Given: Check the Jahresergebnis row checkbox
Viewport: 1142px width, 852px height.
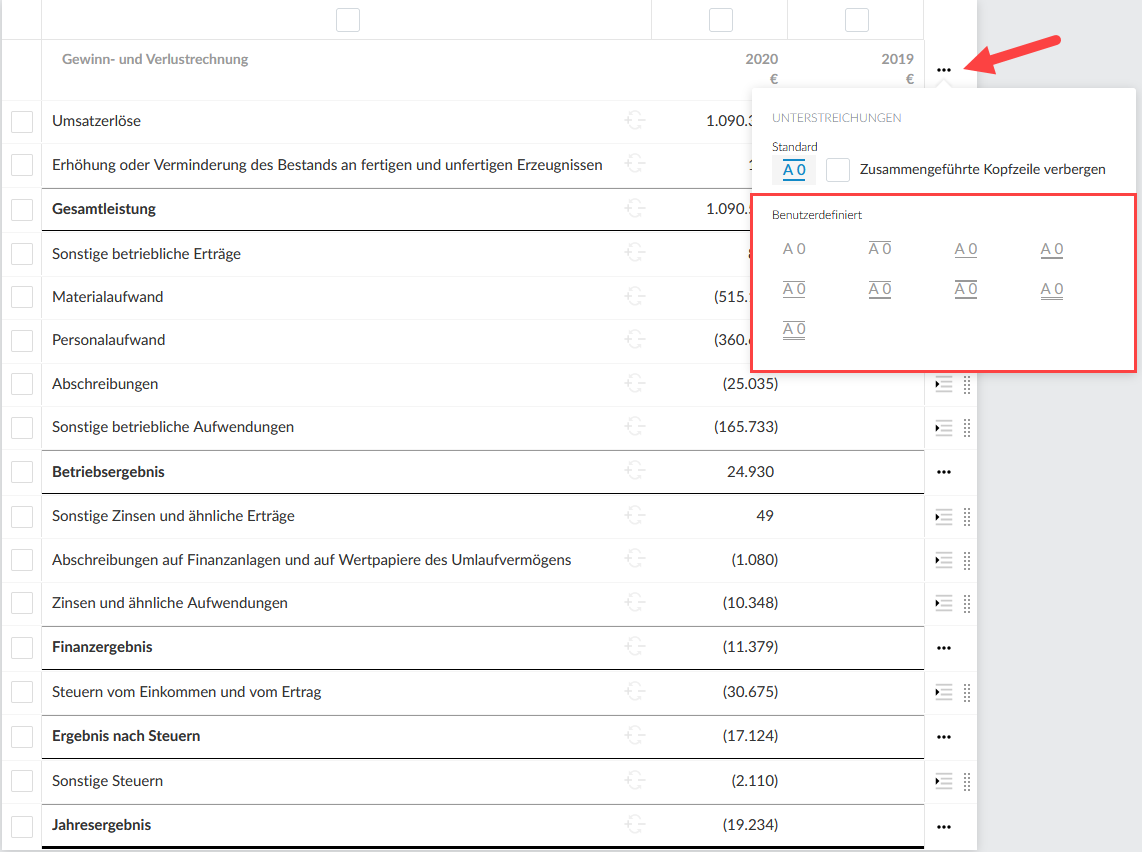Looking at the screenshot, I should pos(22,826).
